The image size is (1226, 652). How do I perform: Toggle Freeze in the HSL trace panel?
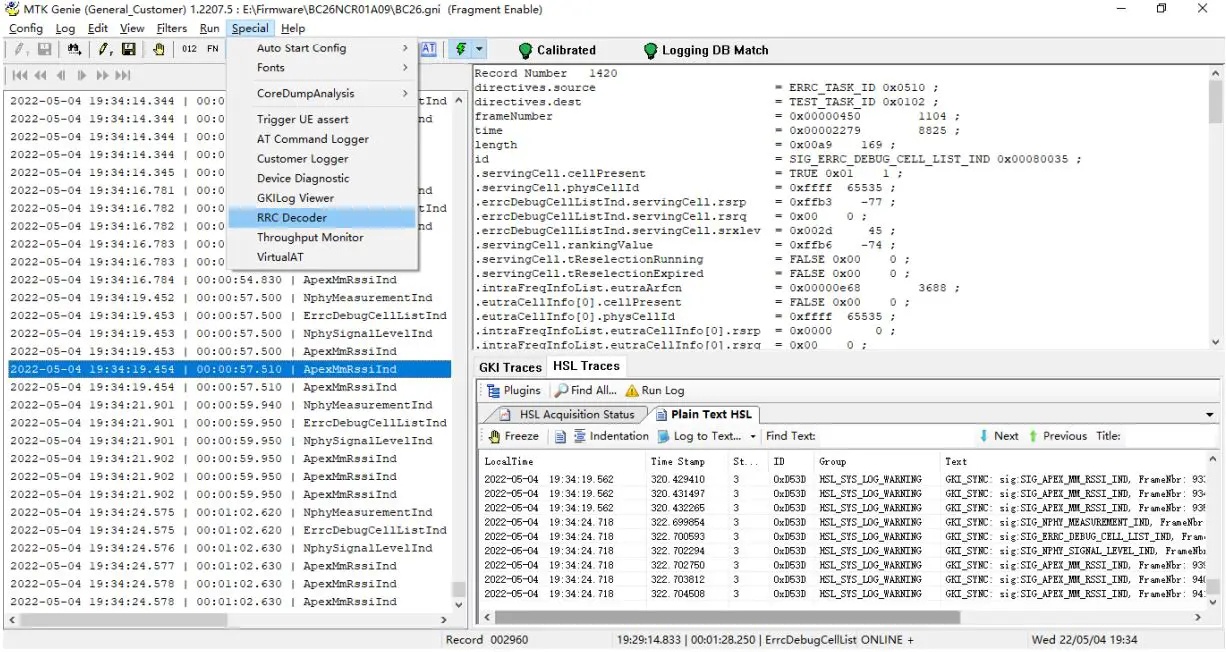click(x=513, y=436)
